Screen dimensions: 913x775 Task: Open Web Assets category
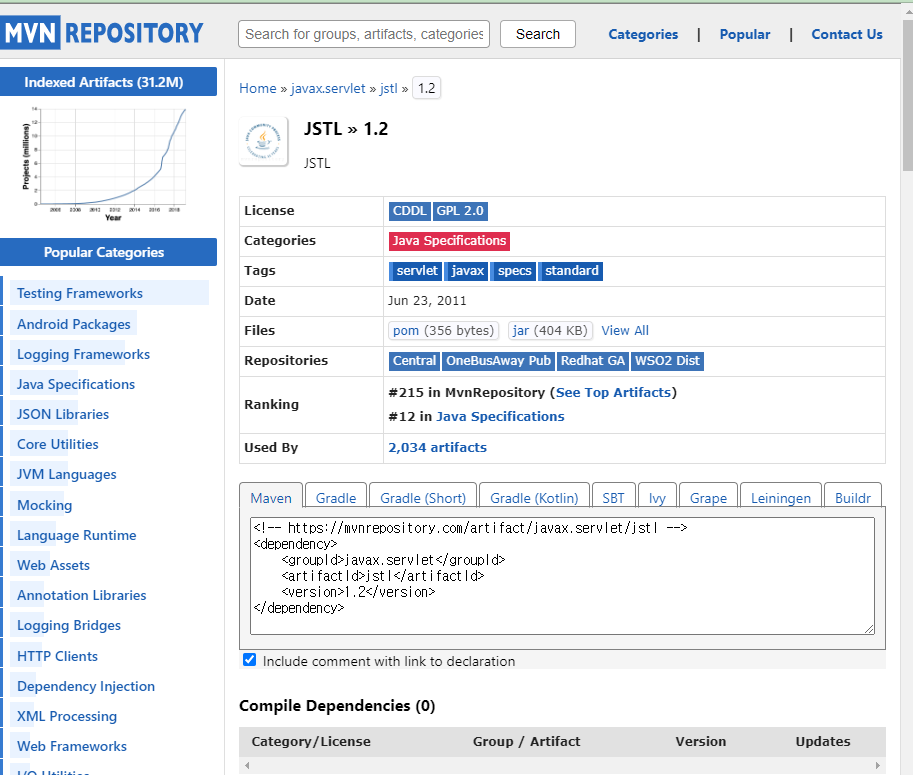pos(53,565)
